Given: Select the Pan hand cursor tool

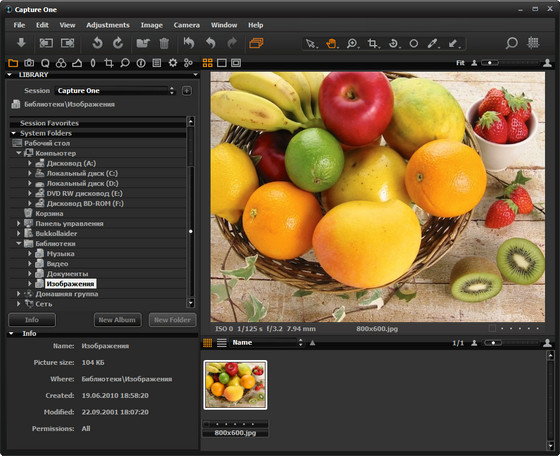Looking at the screenshot, I should (x=331, y=44).
